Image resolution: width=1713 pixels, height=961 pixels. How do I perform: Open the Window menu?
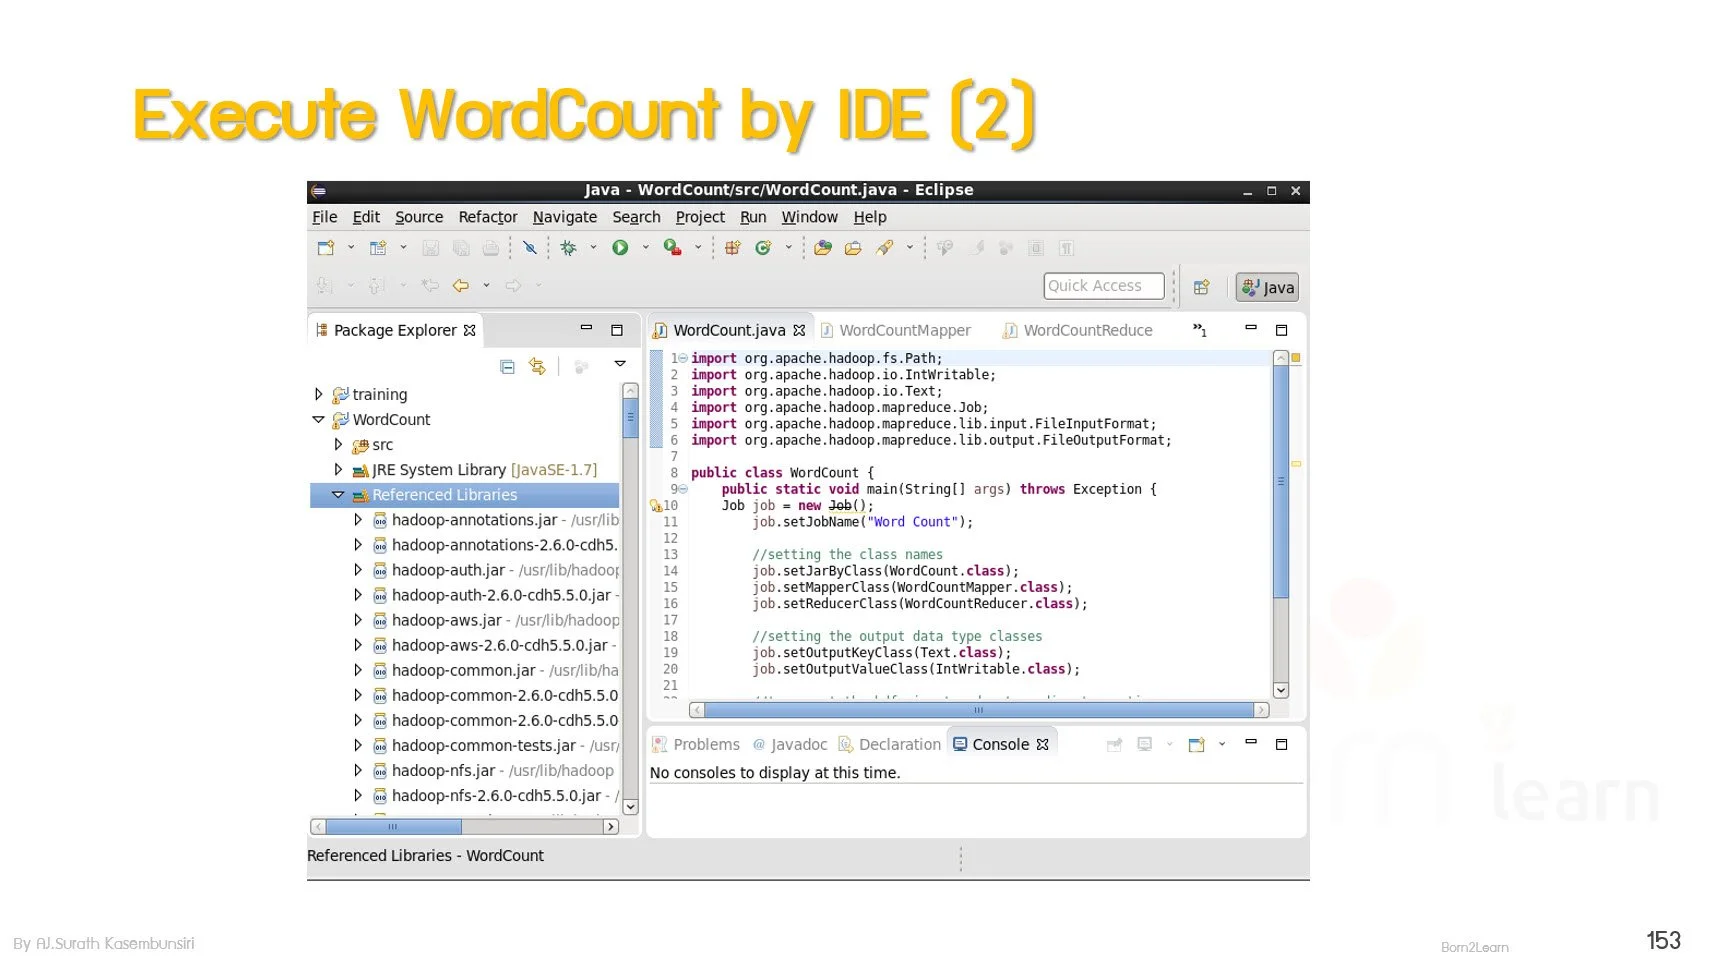(809, 217)
